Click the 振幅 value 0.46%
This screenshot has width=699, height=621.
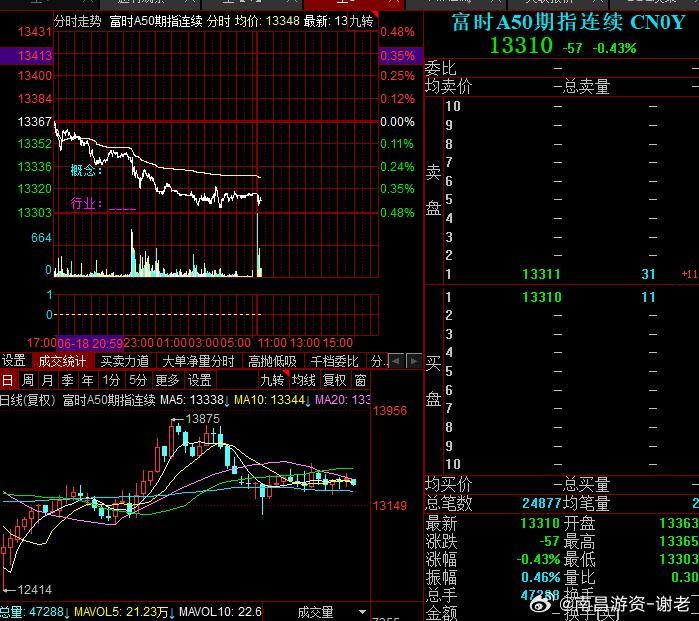click(540, 577)
